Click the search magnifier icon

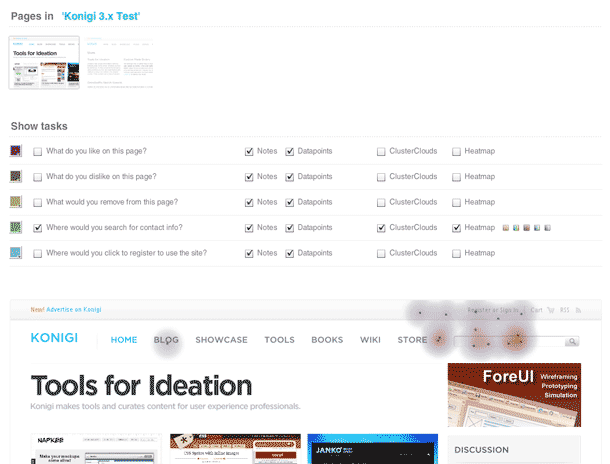(572, 341)
